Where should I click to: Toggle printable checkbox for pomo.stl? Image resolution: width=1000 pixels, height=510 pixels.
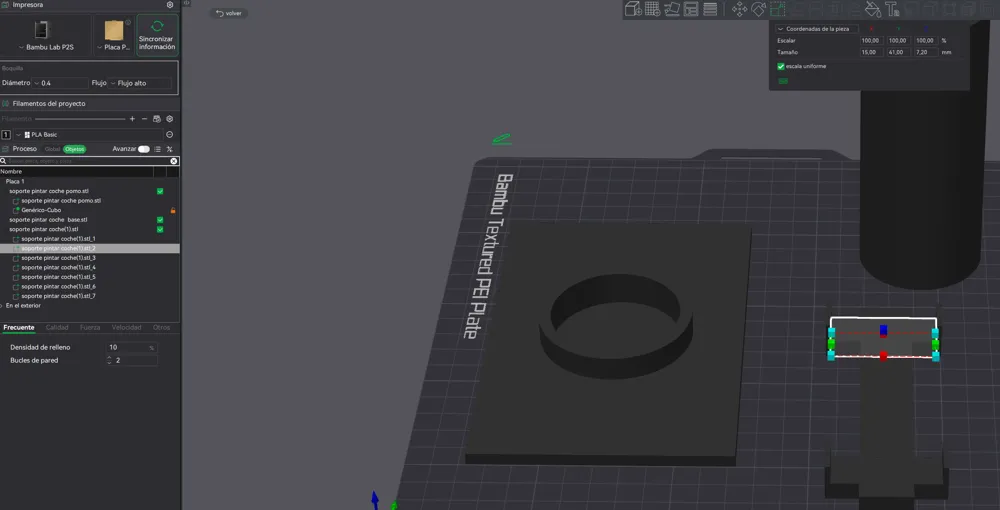point(160,191)
